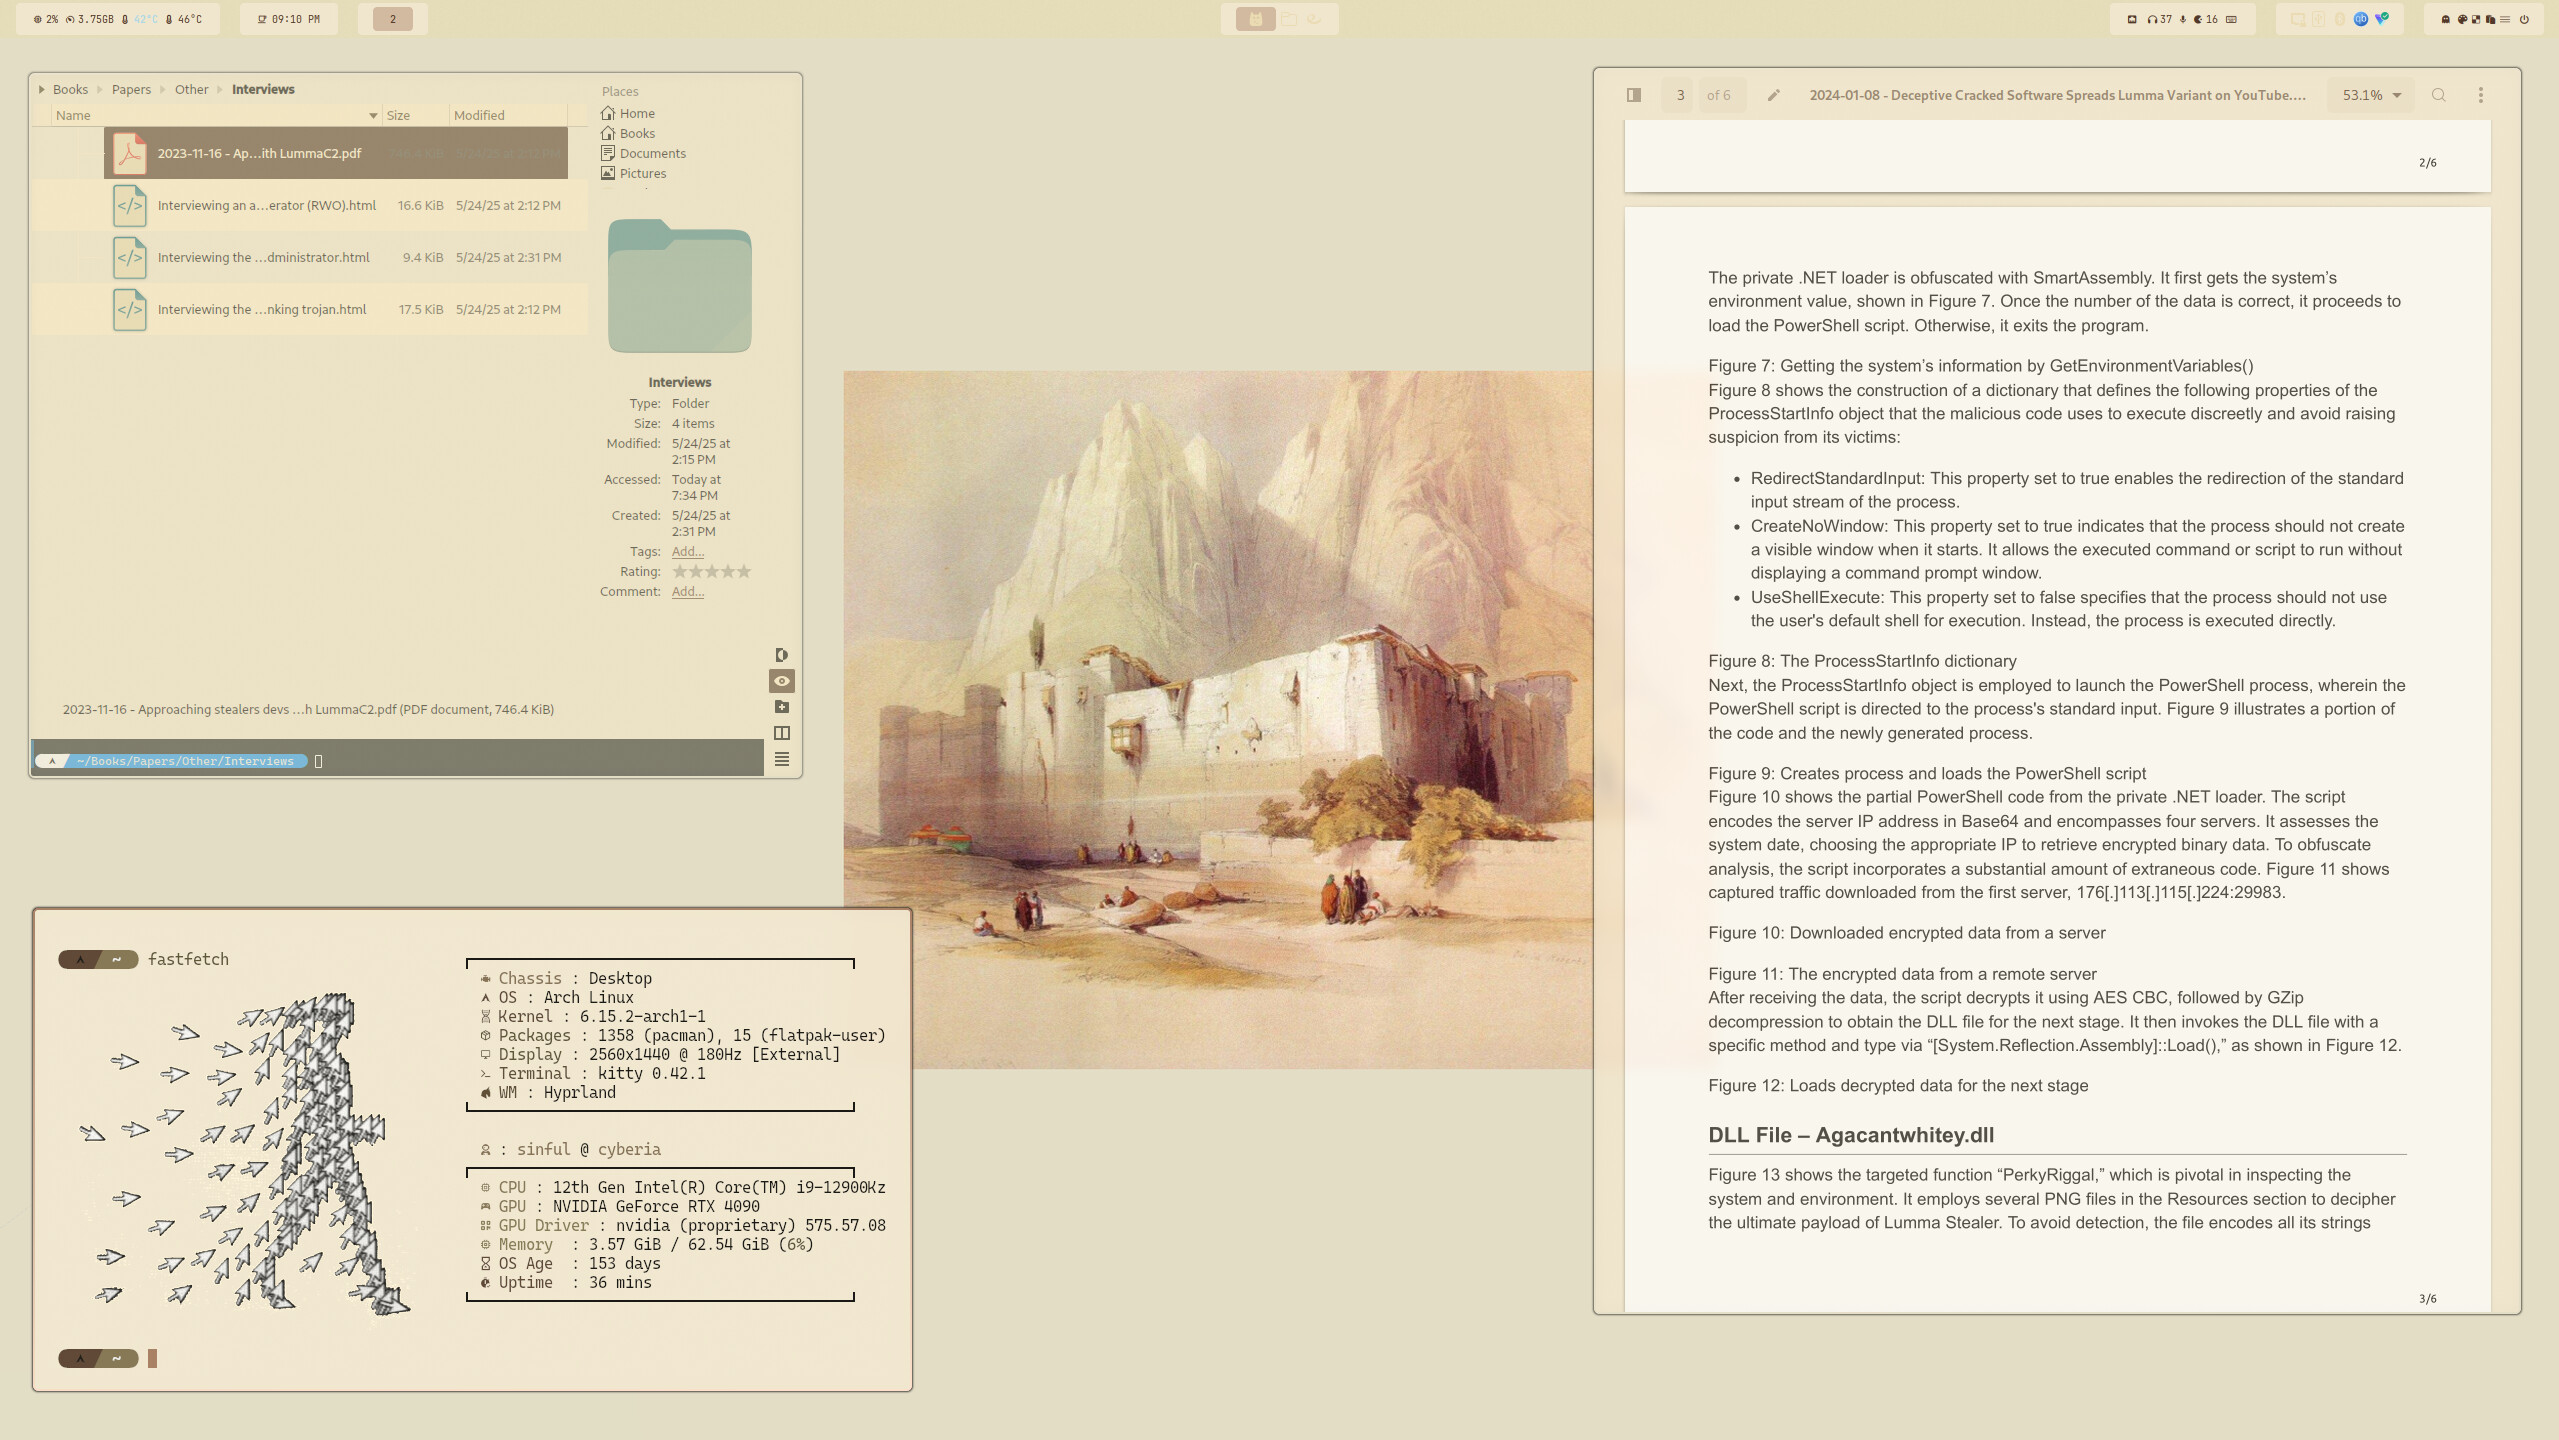2559x1440 pixels.
Task: Click the Figure 8 ProcessStartInfo dictionary caption
Action: (x=1862, y=661)
